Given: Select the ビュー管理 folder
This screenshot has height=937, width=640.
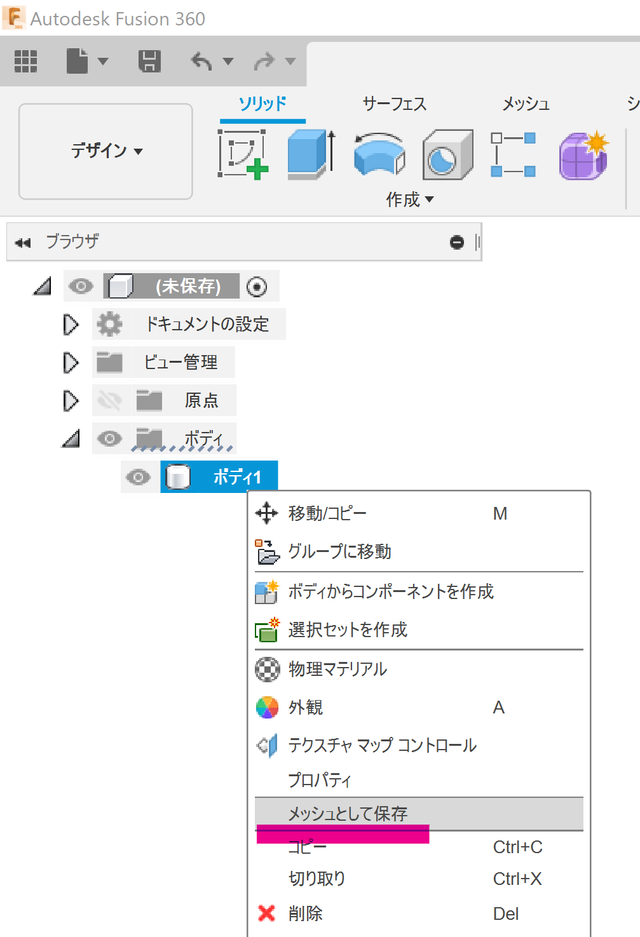Looking at the screenshot, I should 180,363.
